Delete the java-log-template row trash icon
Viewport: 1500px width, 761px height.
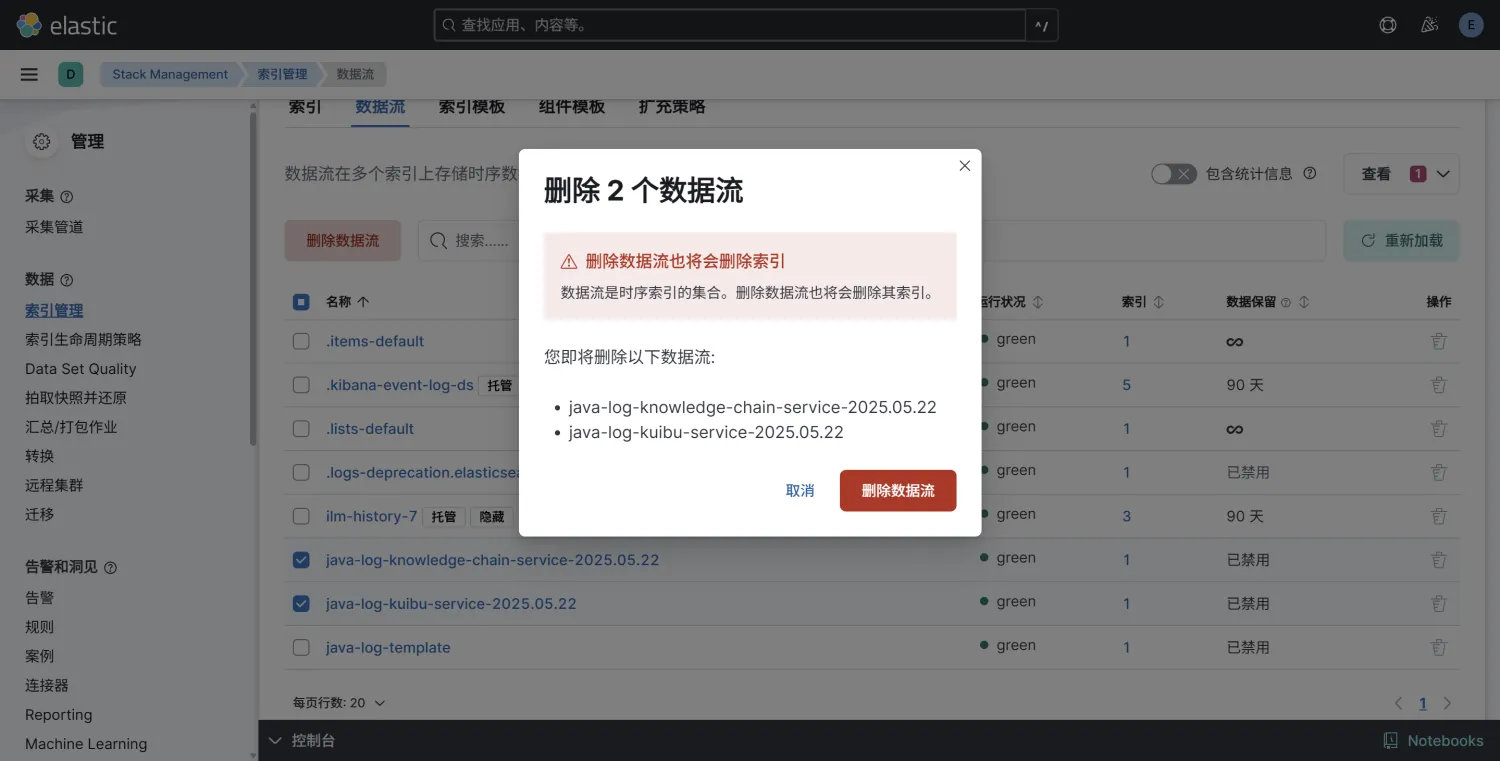pyautogui.click(x=1438, y=647)
